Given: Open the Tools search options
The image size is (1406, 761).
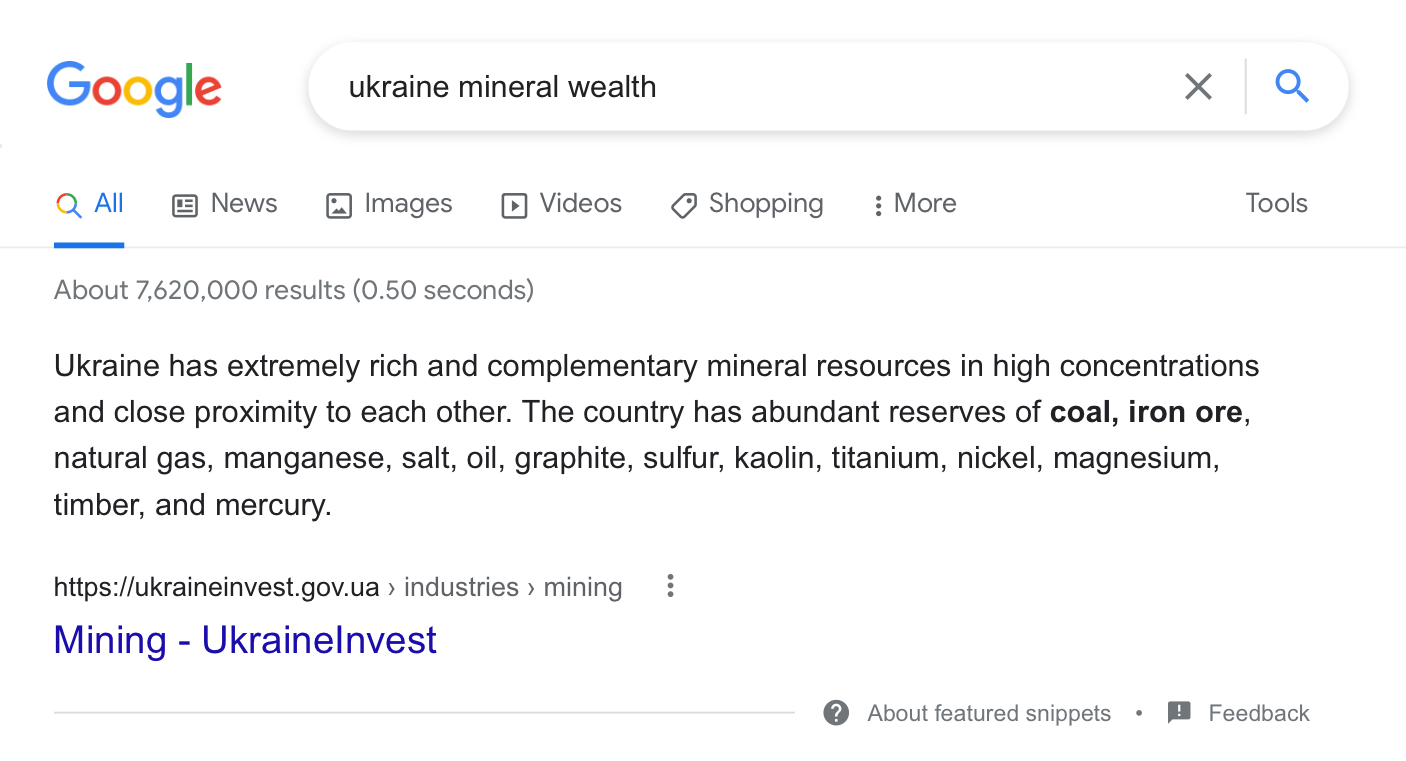Looking at the screenshot, I should 1276,204.
